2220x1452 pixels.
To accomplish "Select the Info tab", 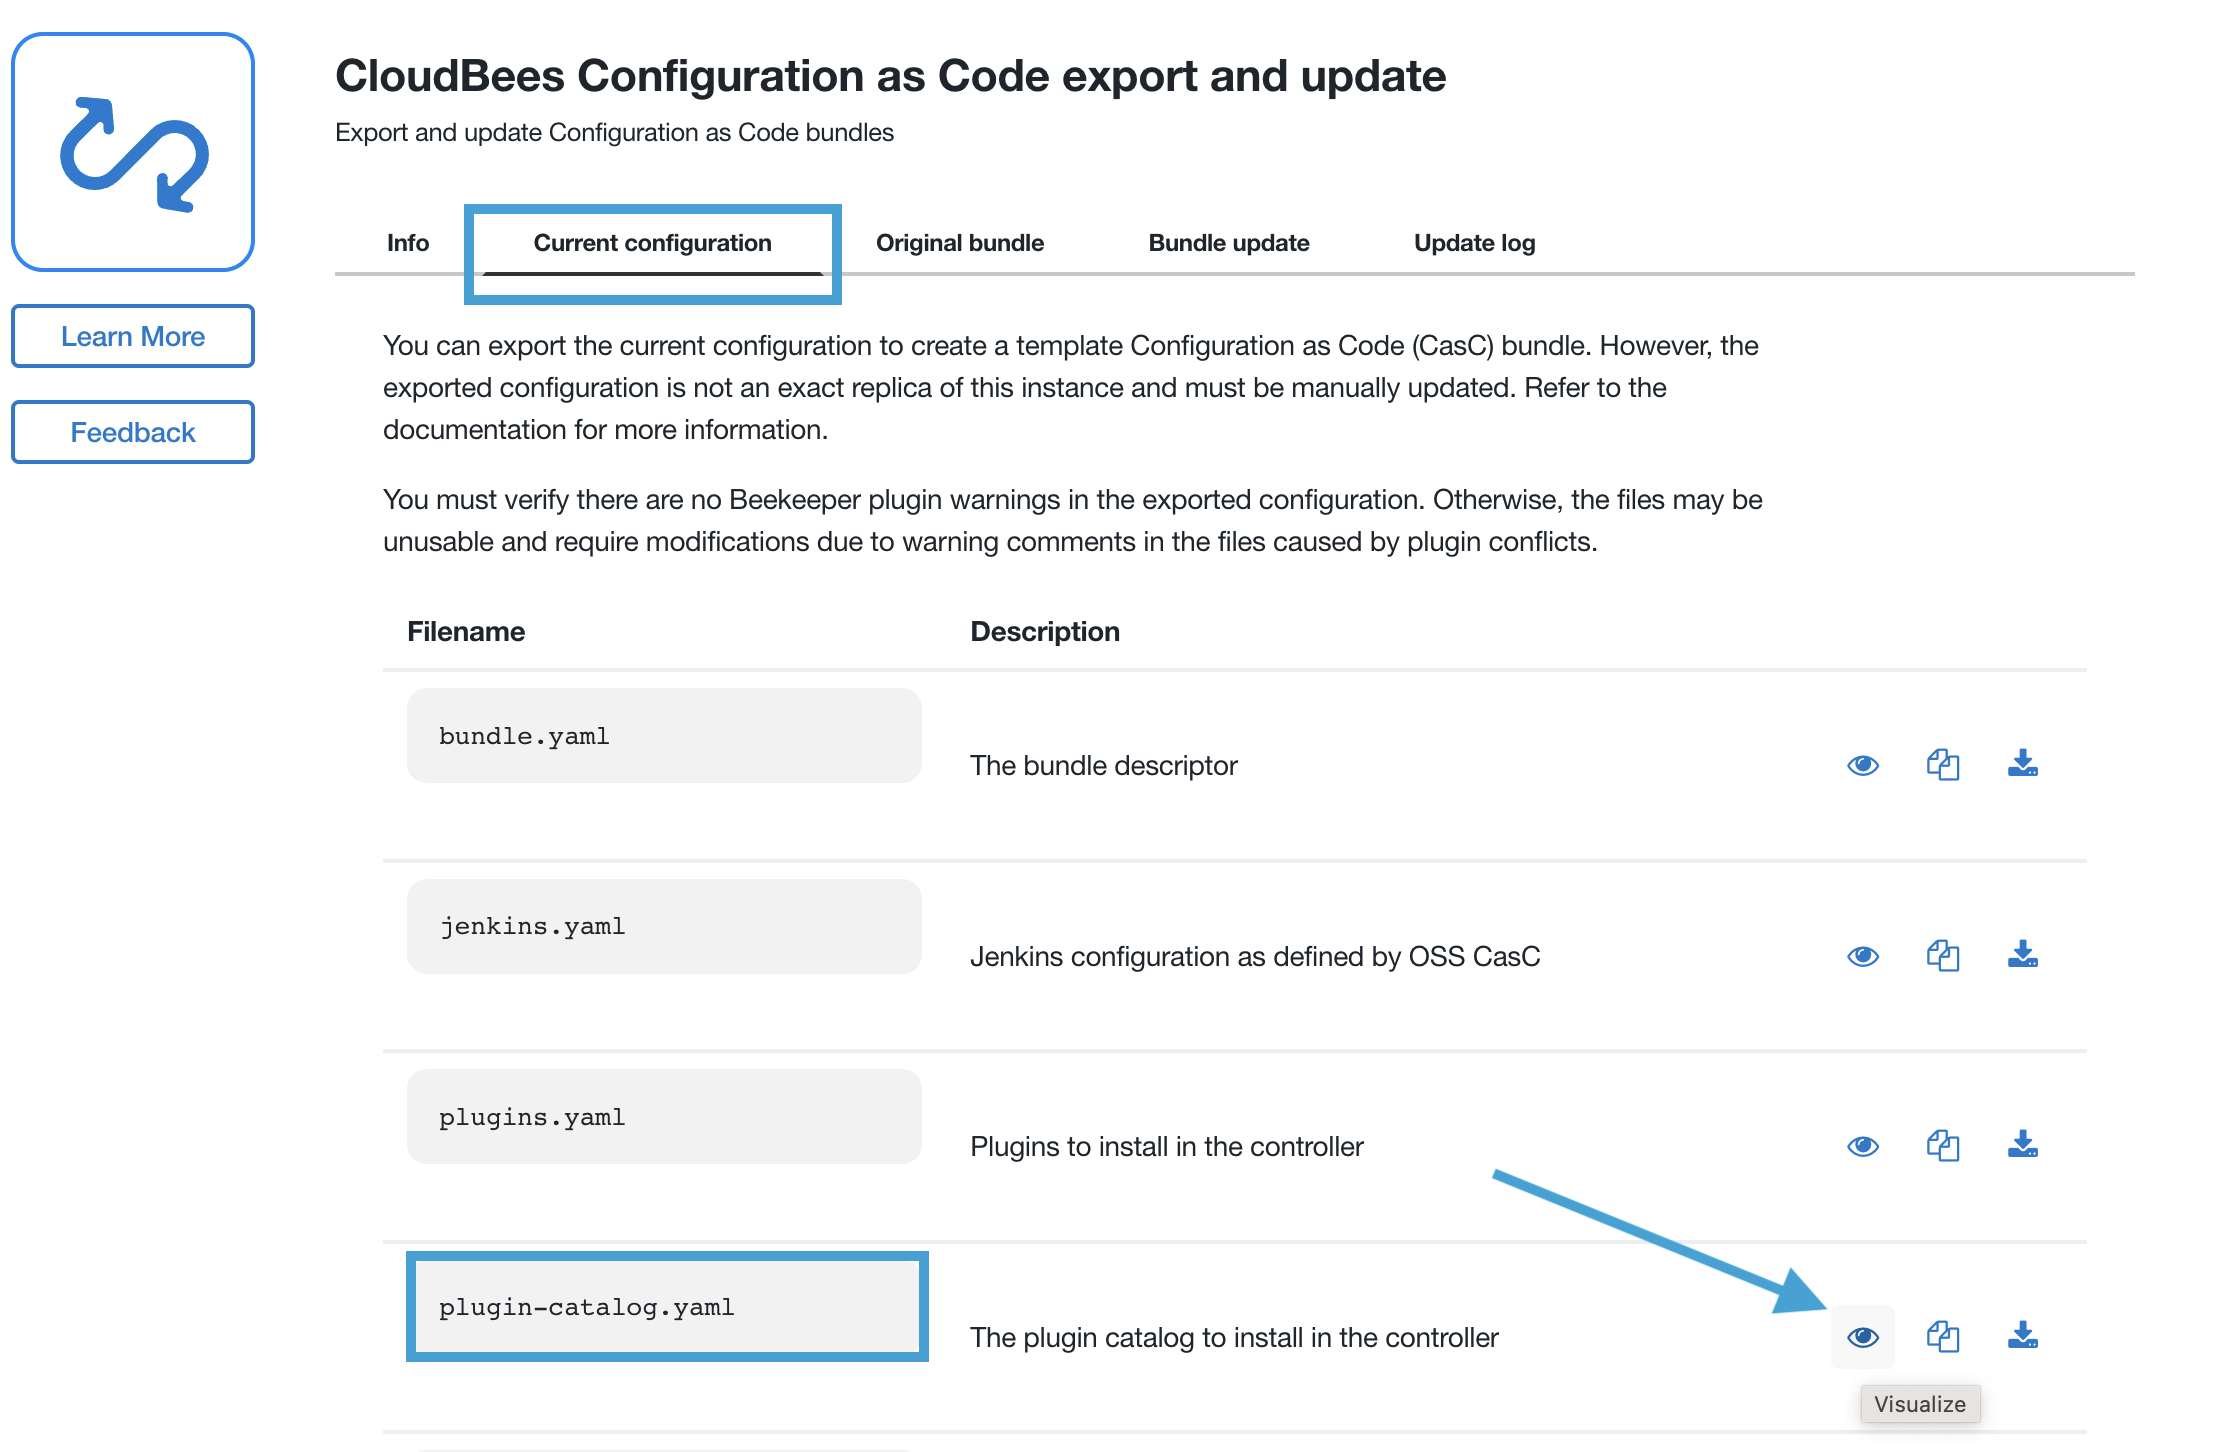I will click(405, 241).
